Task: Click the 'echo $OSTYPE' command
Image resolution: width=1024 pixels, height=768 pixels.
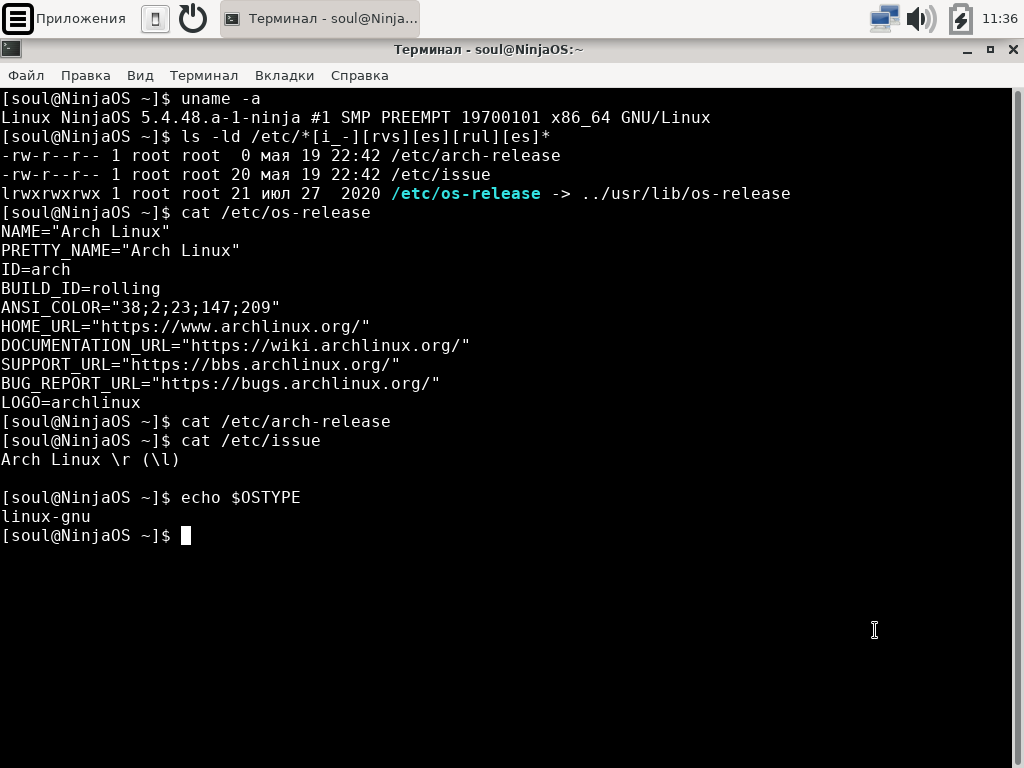Action: click(x=240, y=498)
